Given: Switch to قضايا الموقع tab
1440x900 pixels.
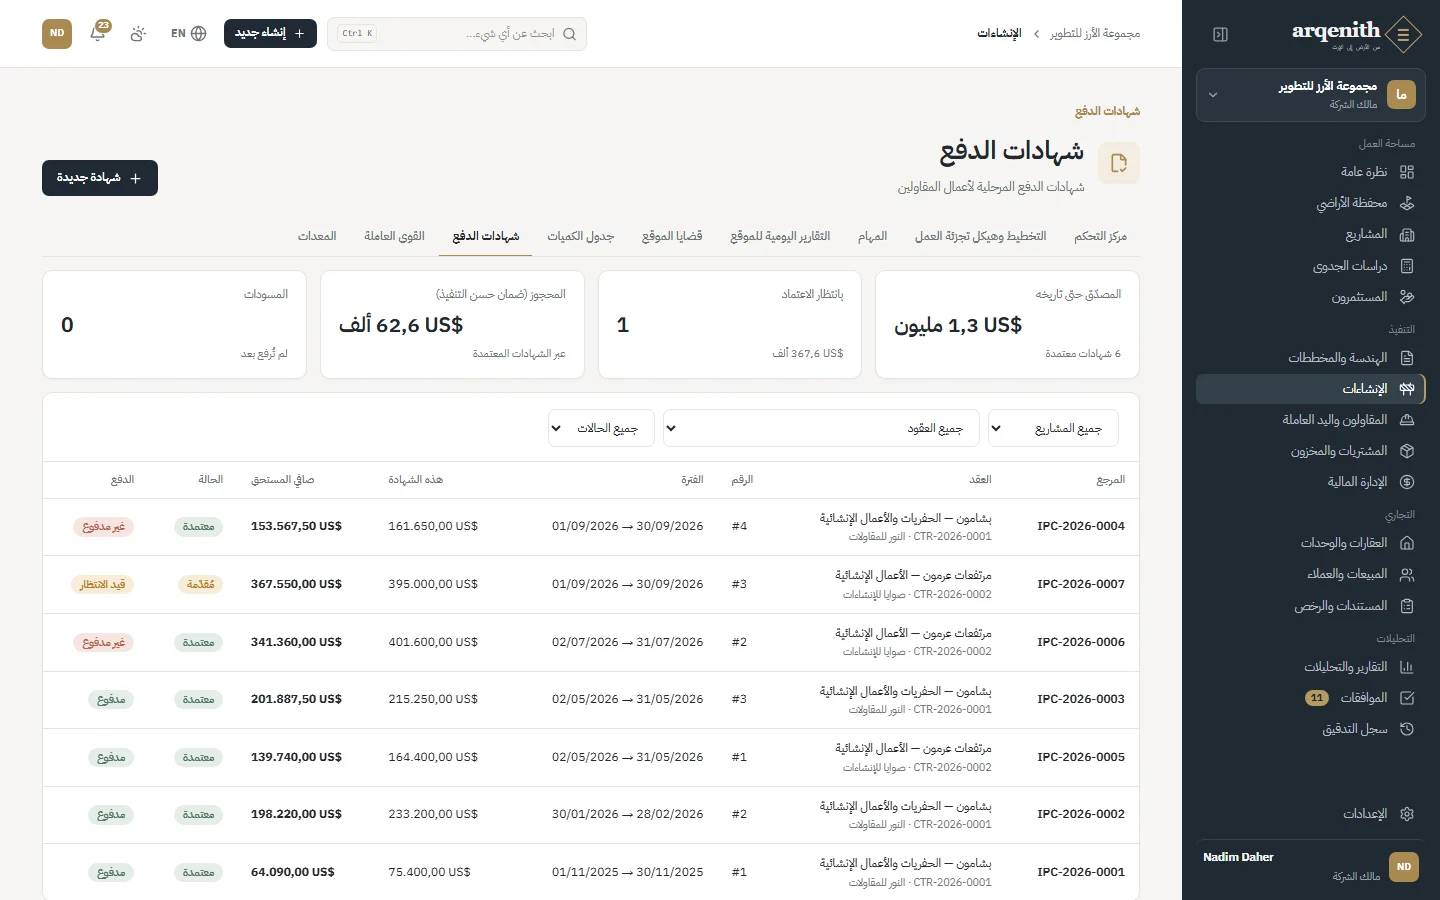Looking at the screenshot, I should tap(672, 236).
